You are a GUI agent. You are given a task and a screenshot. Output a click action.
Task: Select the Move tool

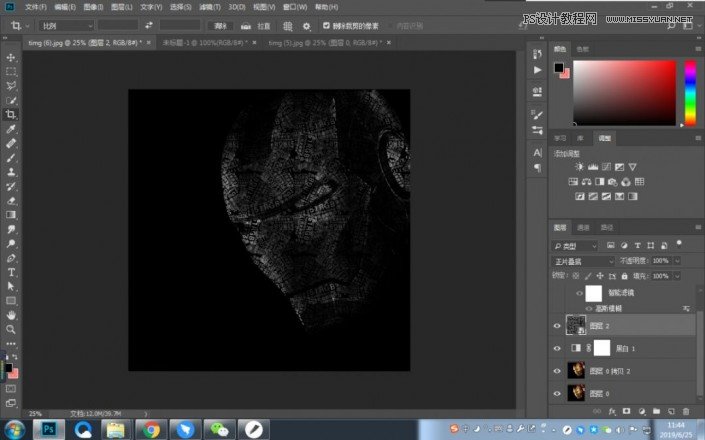11,58
